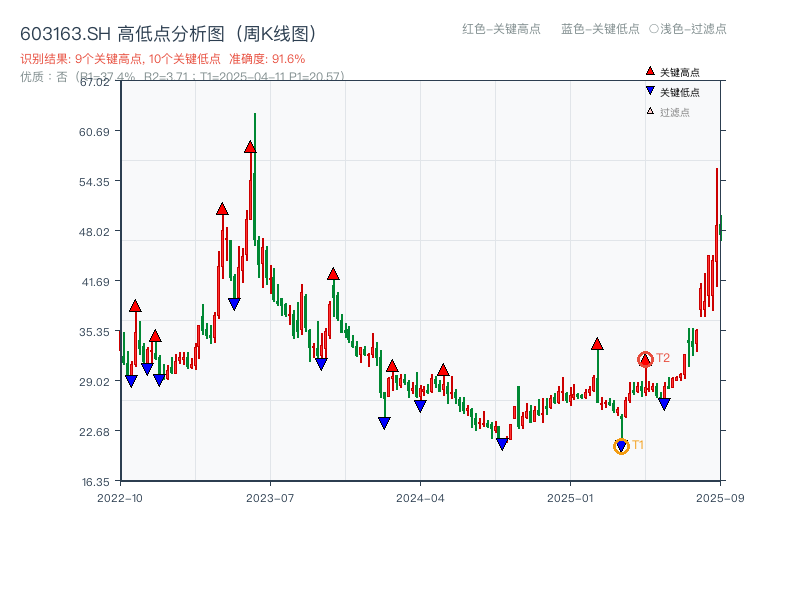Click the T1 orange circled low-point marker
Screen dimensions: 800x600
point(620,445)
